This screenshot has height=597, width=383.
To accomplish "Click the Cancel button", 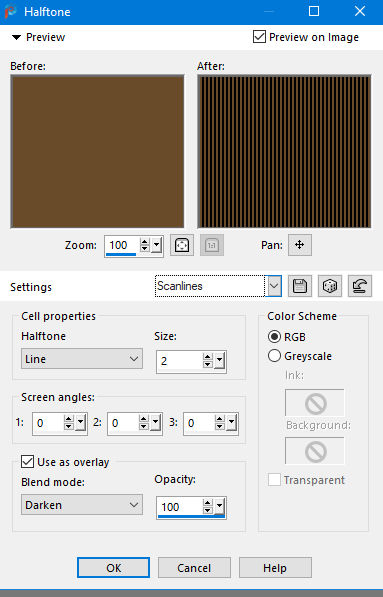I will [x=194, y=568].
